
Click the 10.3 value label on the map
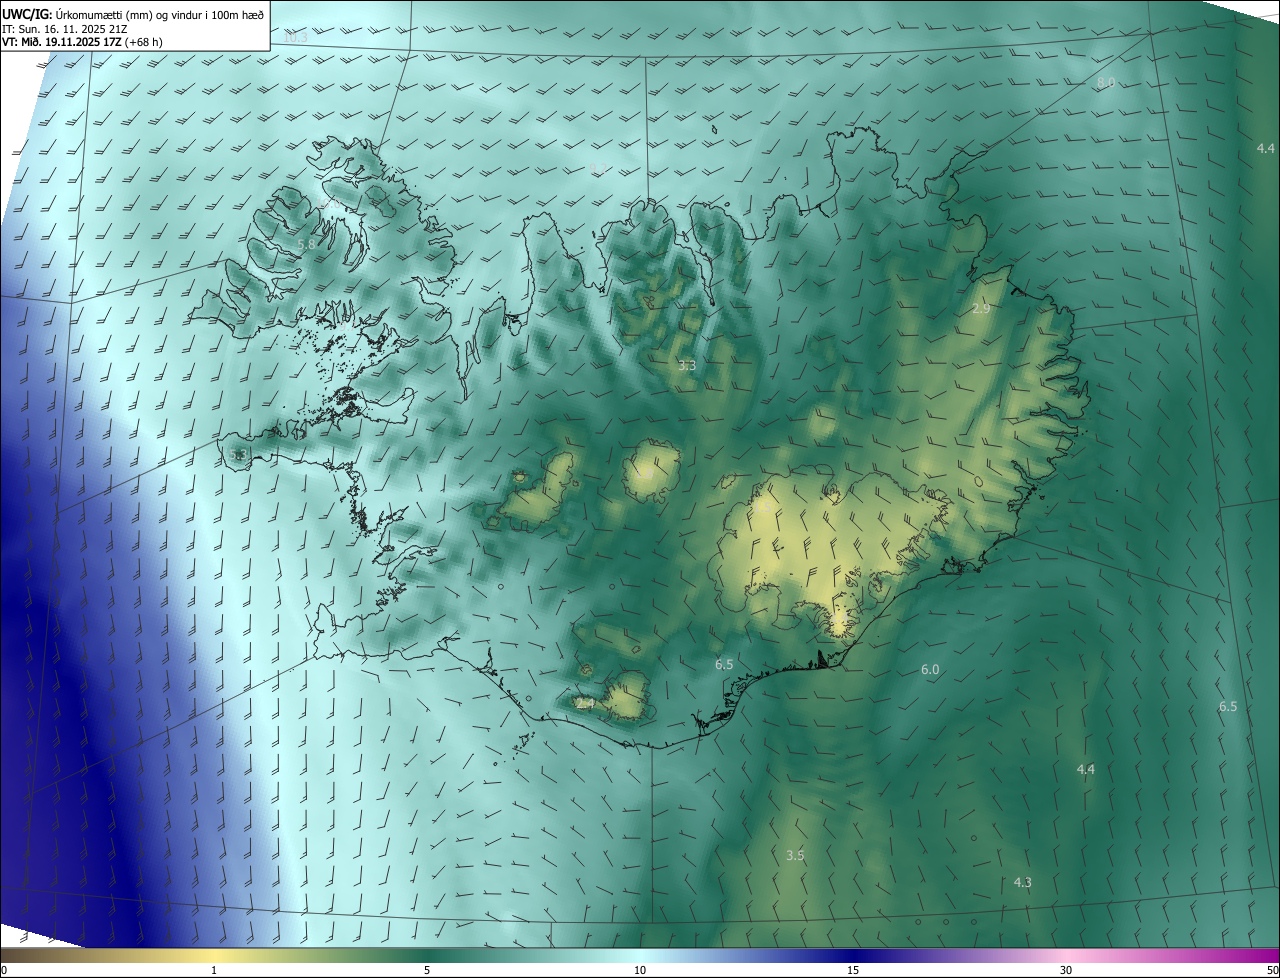[x=296, y=38]
